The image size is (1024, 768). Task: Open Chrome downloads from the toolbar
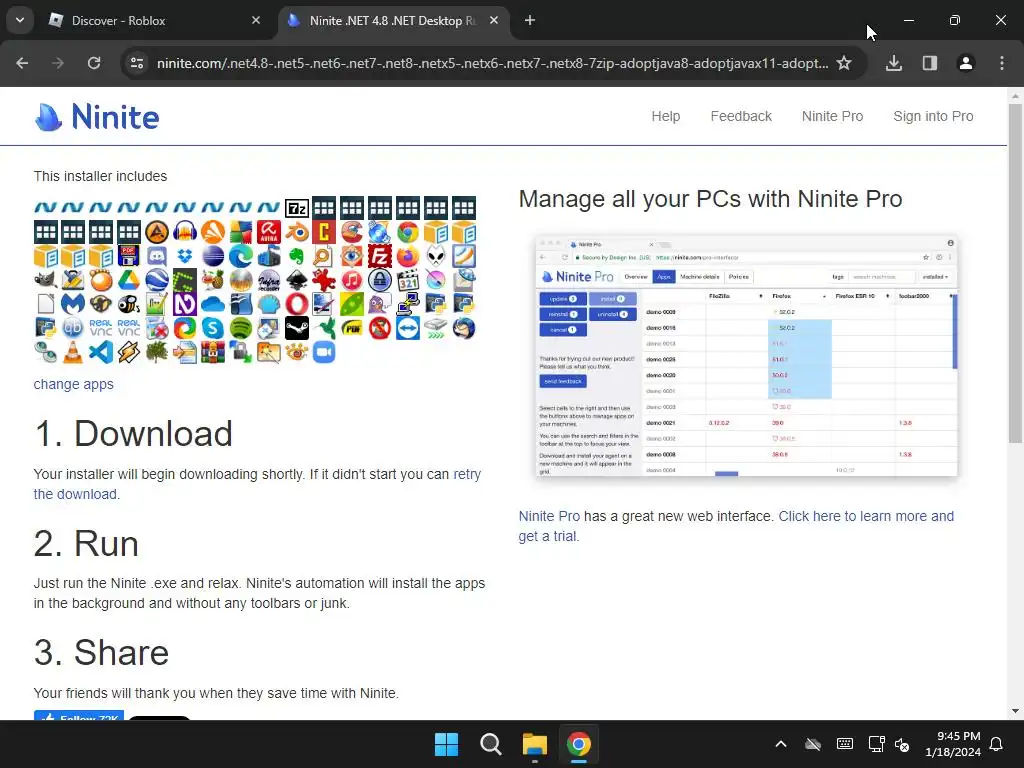894,63
